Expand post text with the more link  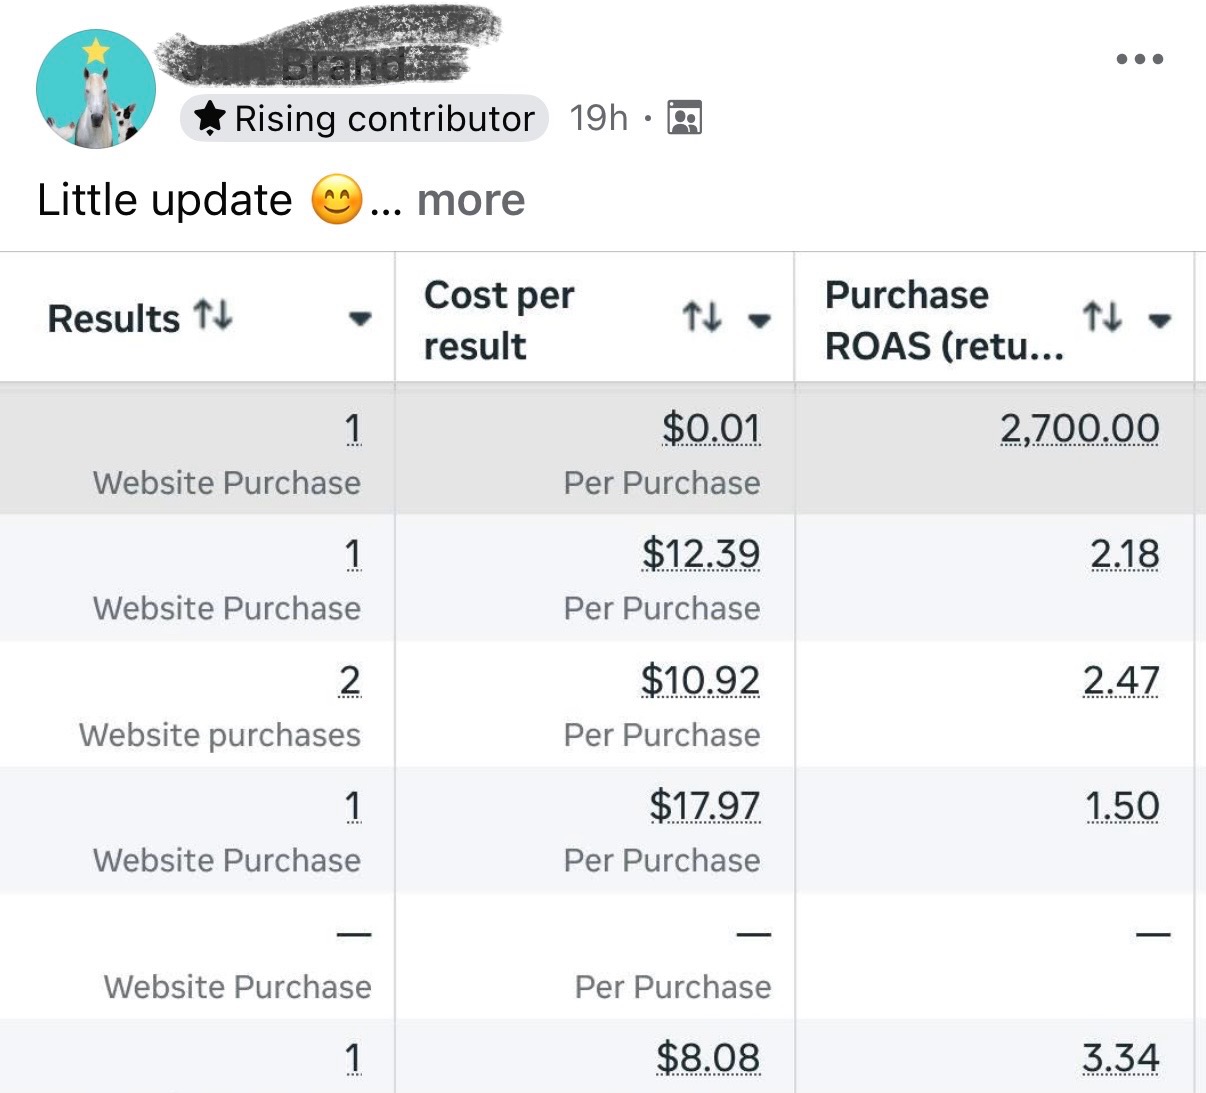pyautogui.click(x=470, y=200)
